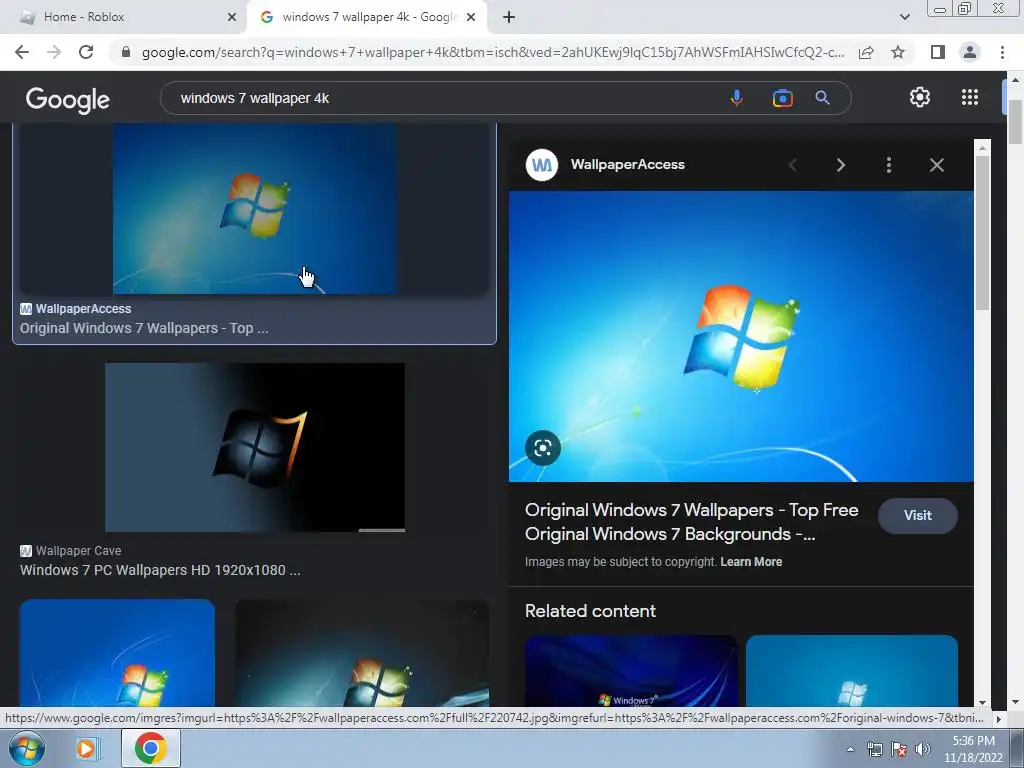The height and width of the screenshot is (768, 1024).
Task: Open network status tray icon
Action: 874,749
